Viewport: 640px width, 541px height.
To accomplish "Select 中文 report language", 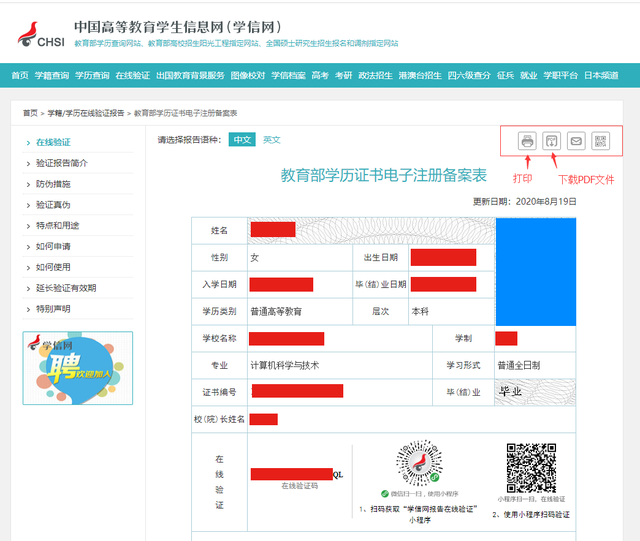I will (242, 140).
